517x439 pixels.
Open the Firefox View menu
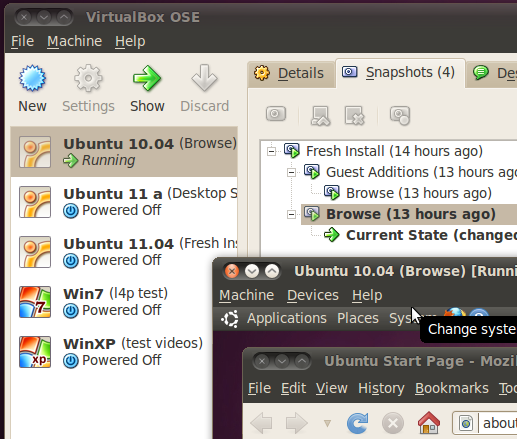click(x=332, y=388)
